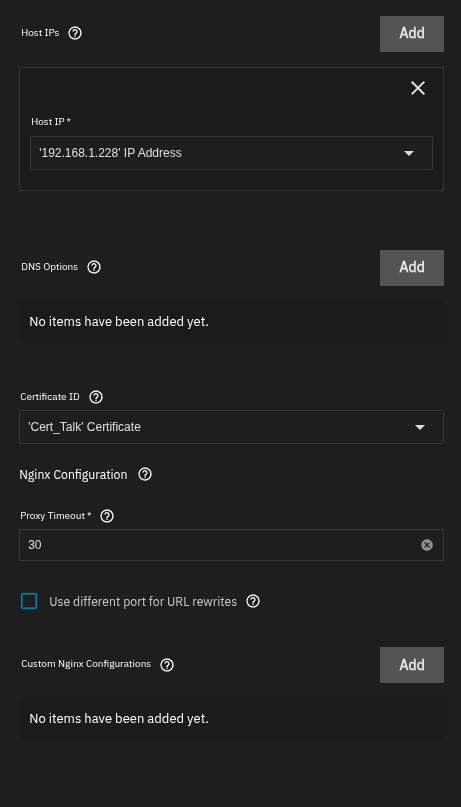461x807 pixels.
Task: Show help for URL rewrites port option
Action: tap(253, 601)
